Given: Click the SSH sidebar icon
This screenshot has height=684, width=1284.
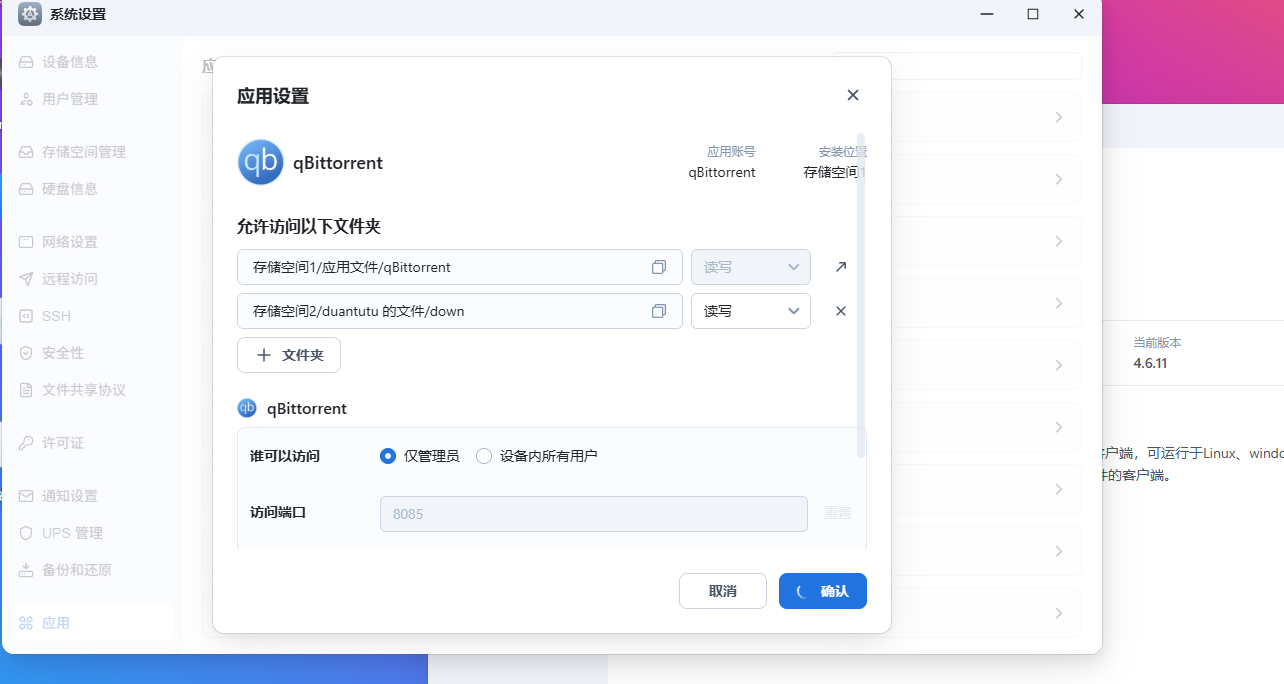Looking at the screenshot, I should click(26, 316).
